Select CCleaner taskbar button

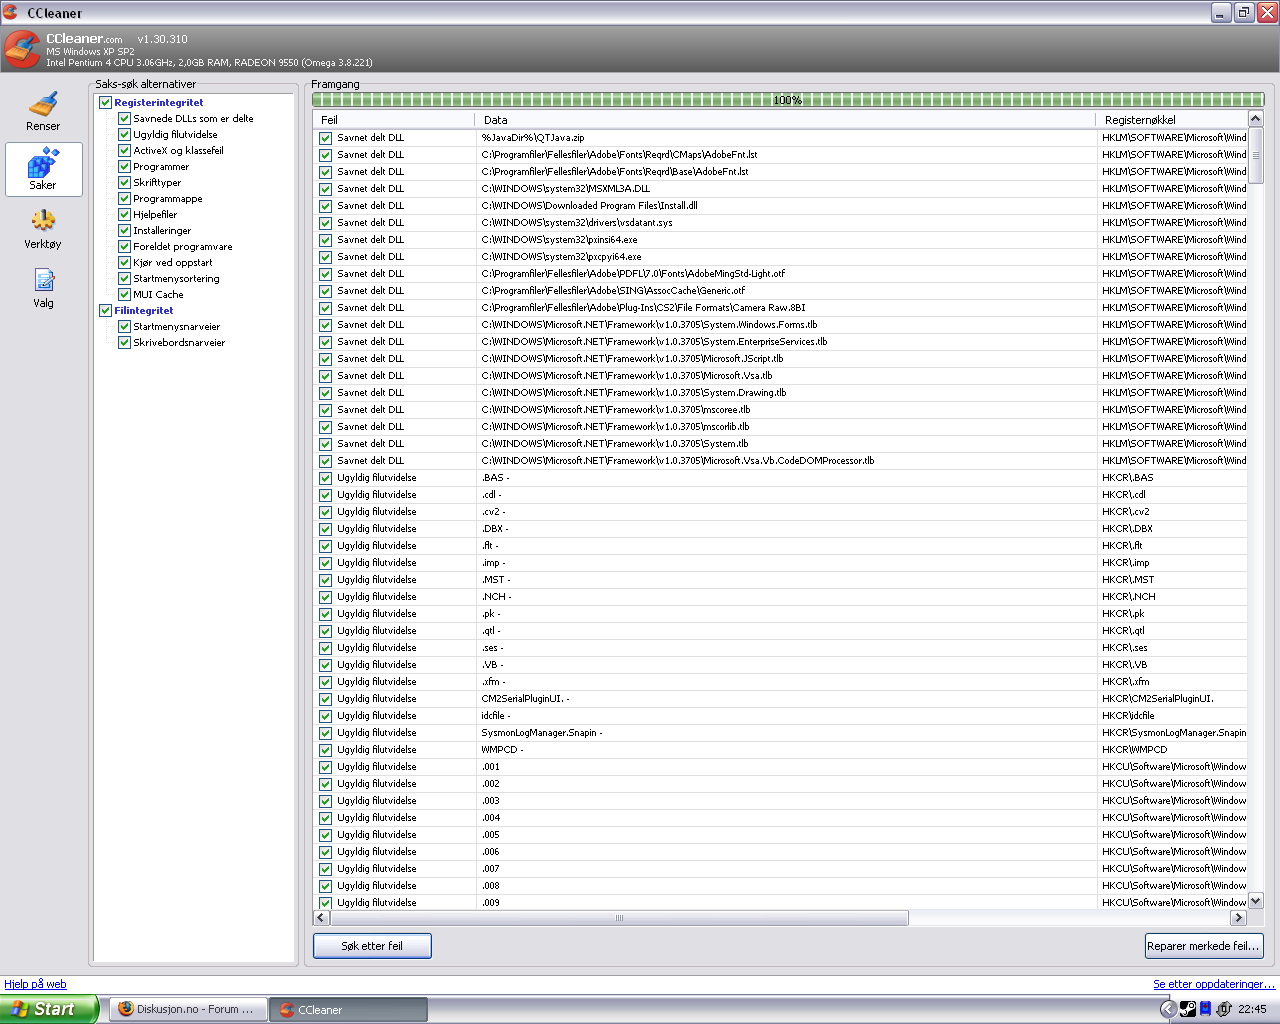(349, 1009)
